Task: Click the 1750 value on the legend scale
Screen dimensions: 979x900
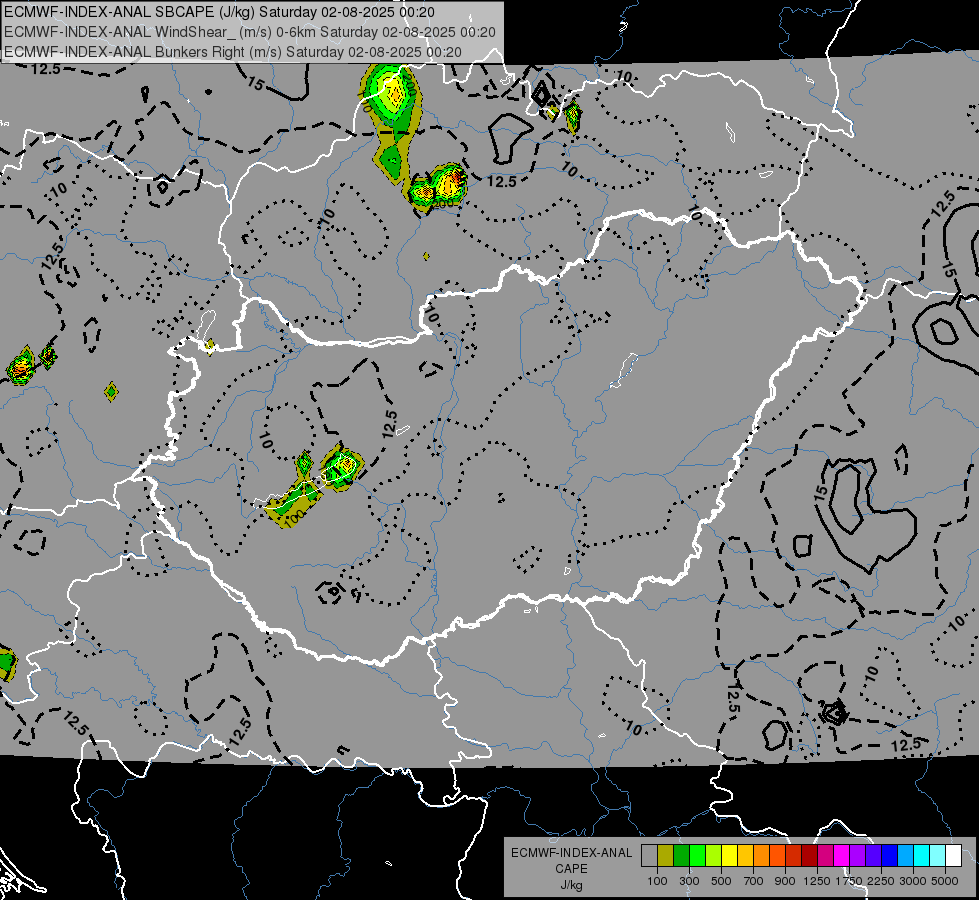Action: click(849, 881)
